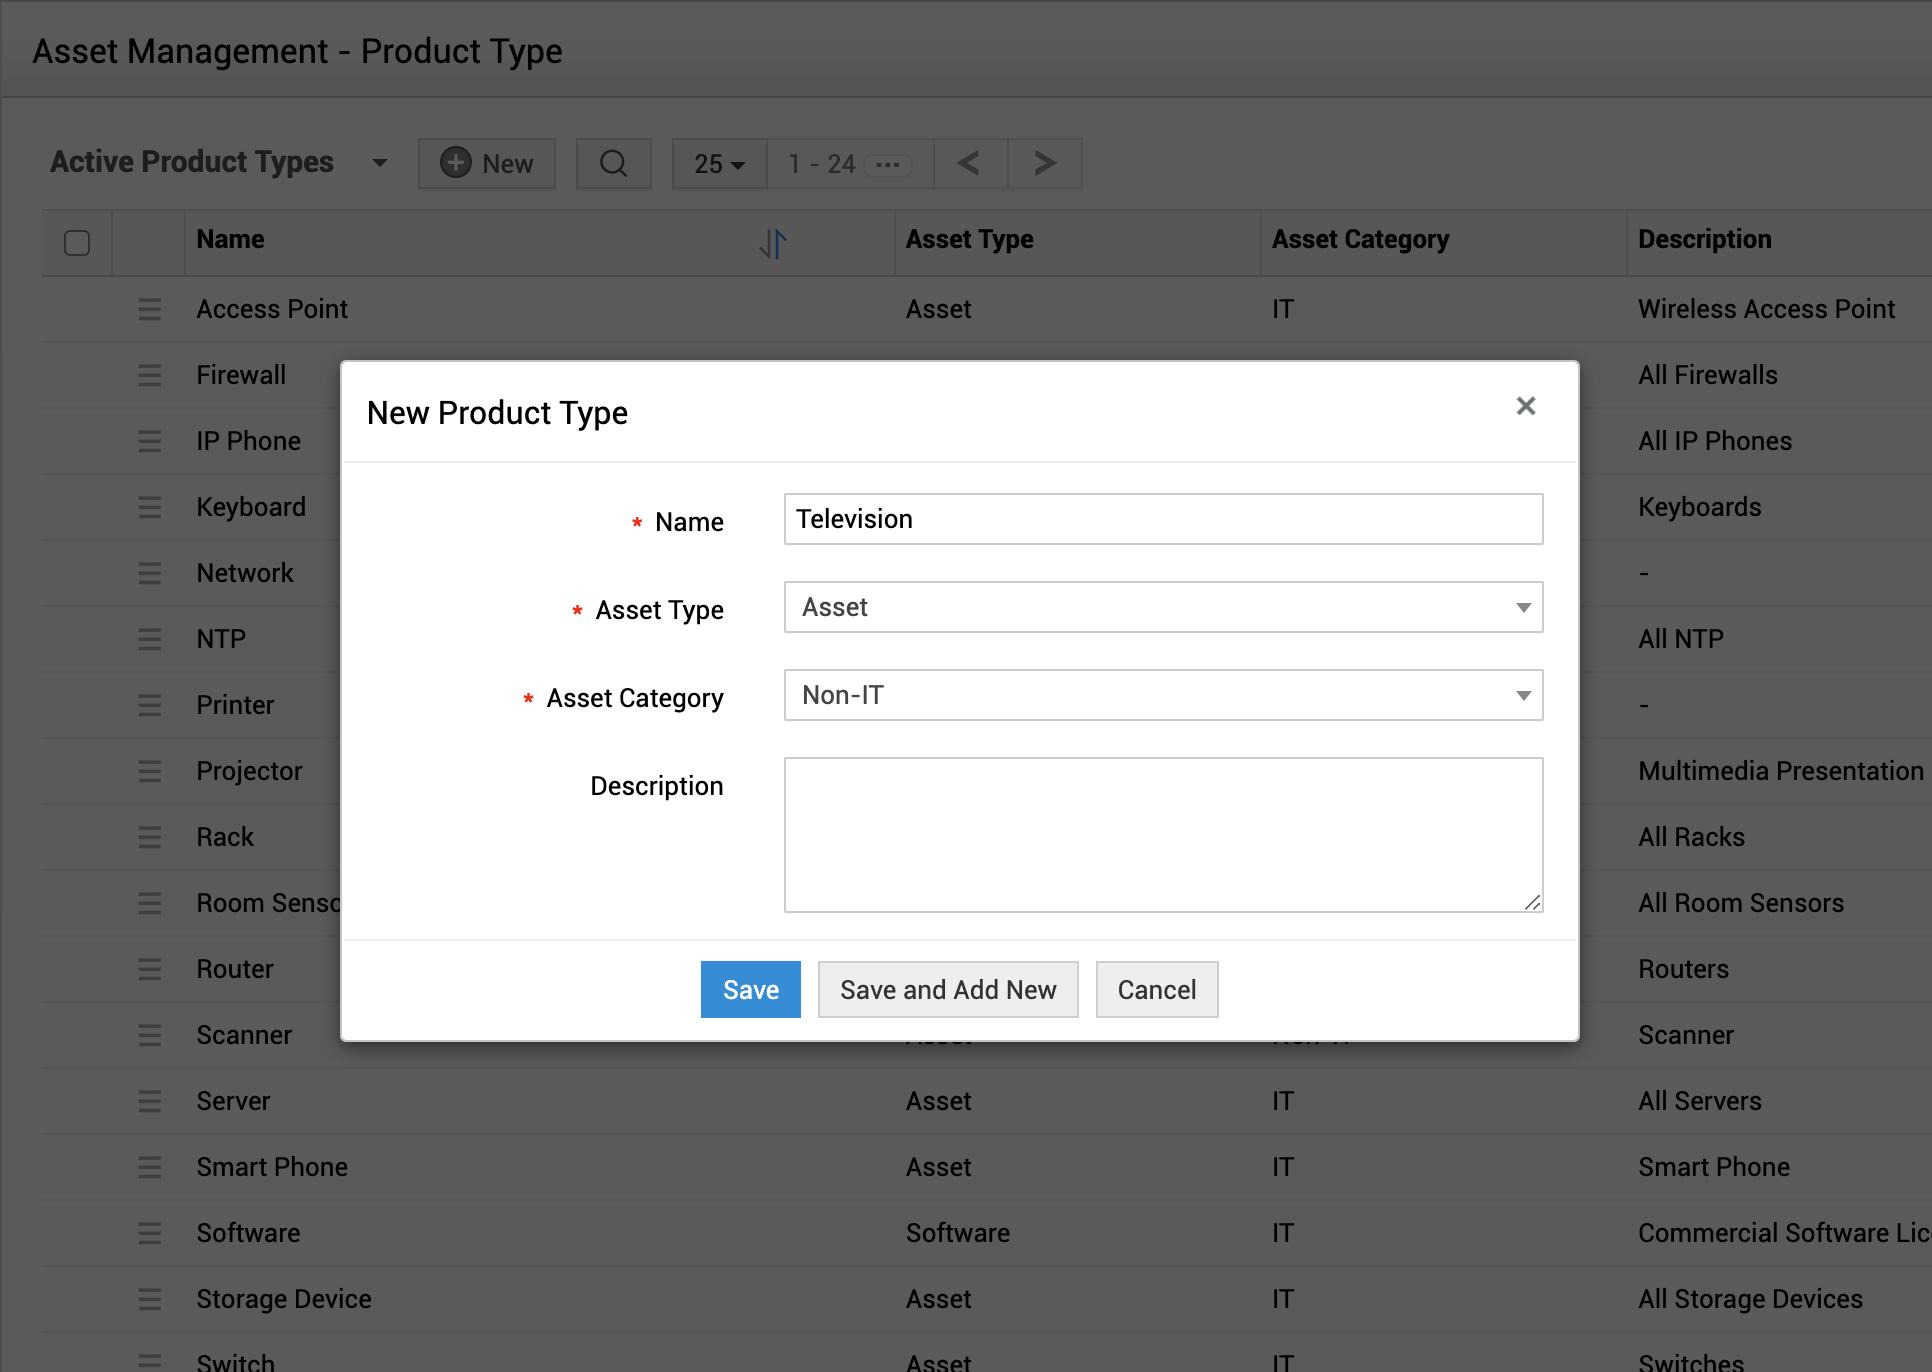Image resolution: width=1932 pixels, height=1372 pixels.
Task: Click the drag handle beside Firewall
Action: [x=149, y=375]
